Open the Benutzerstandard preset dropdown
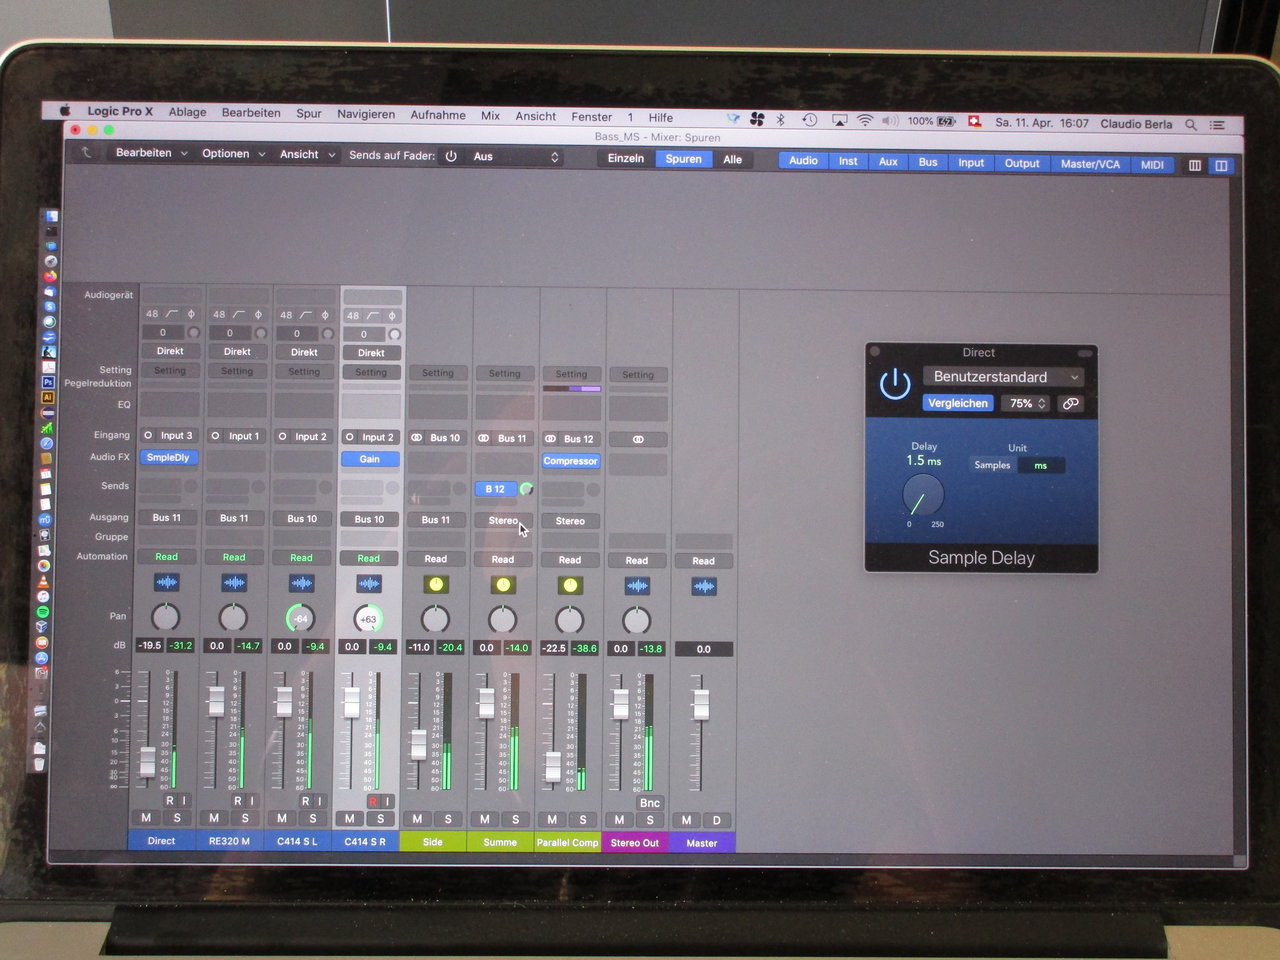The width and height of the screenshot is (1280, 960). 1002,377
